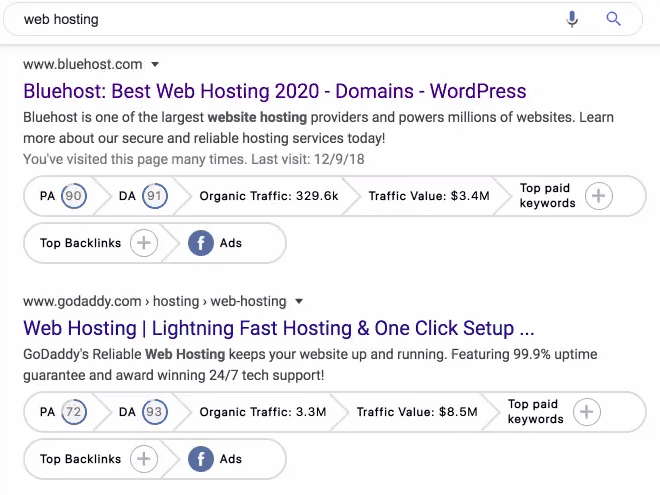This screenshot has height=495, width=660.
Task: Click the PA 90 score circle for Bluehost
Action: [x=74, y=196]
